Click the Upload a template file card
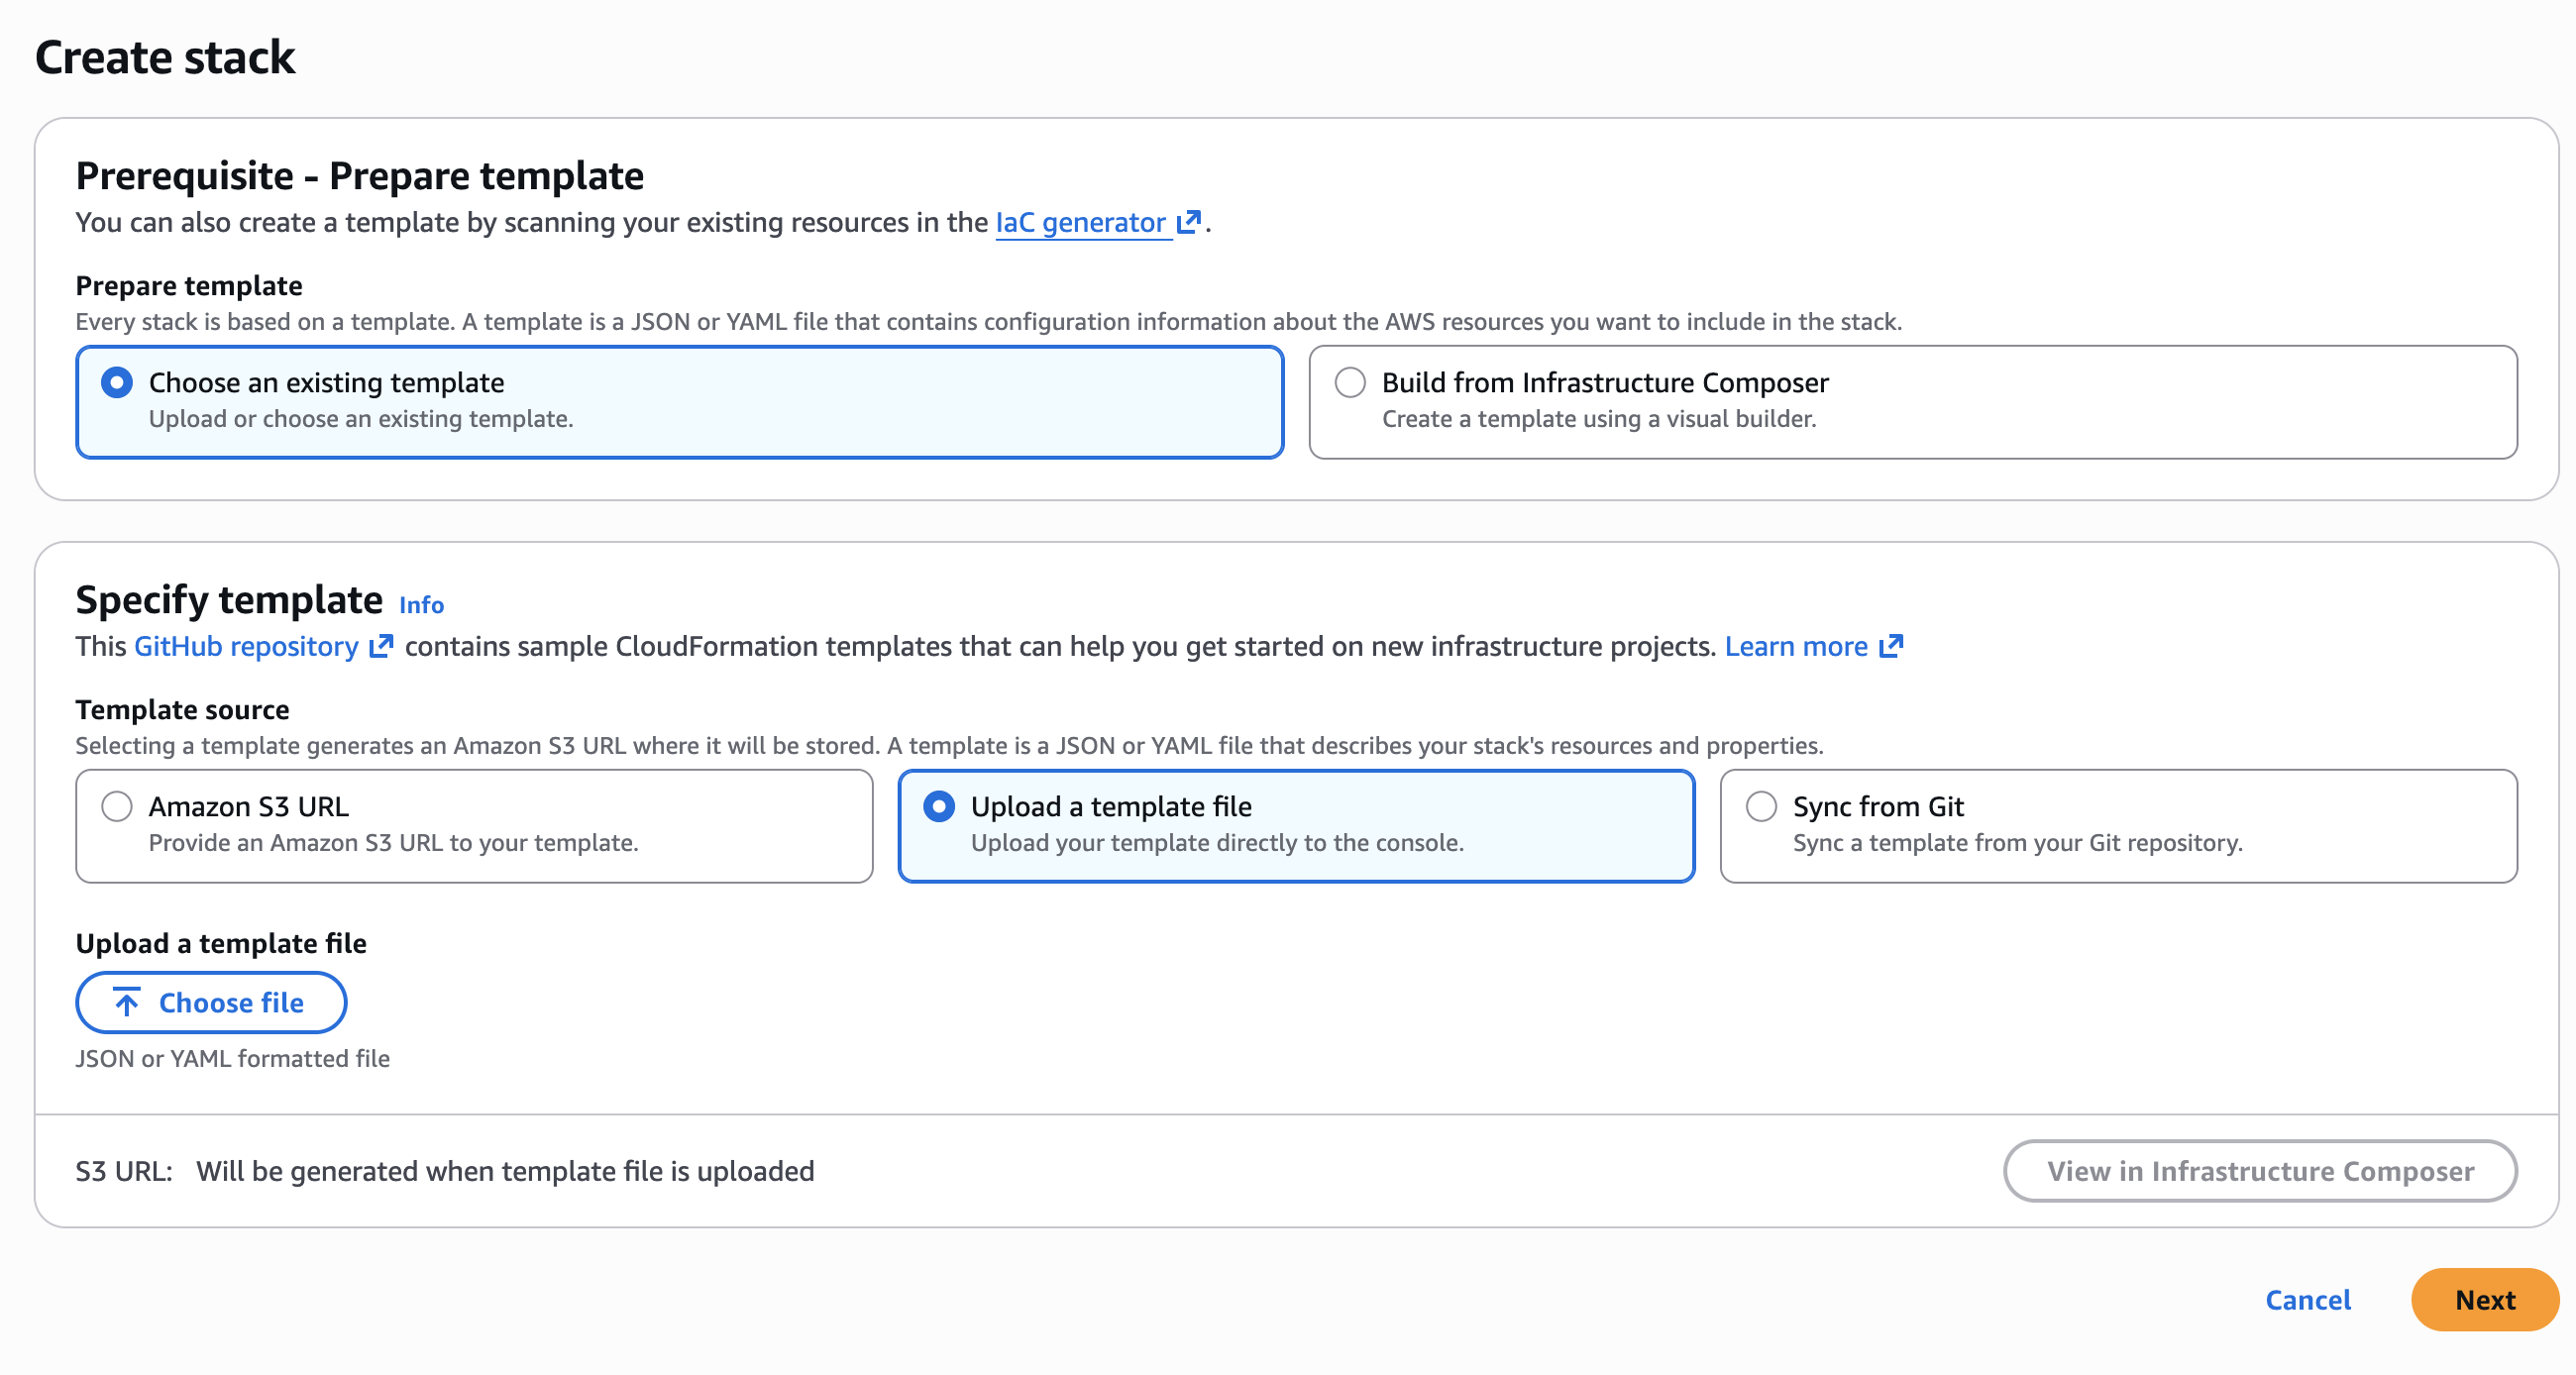 (x=1296, y=826)
